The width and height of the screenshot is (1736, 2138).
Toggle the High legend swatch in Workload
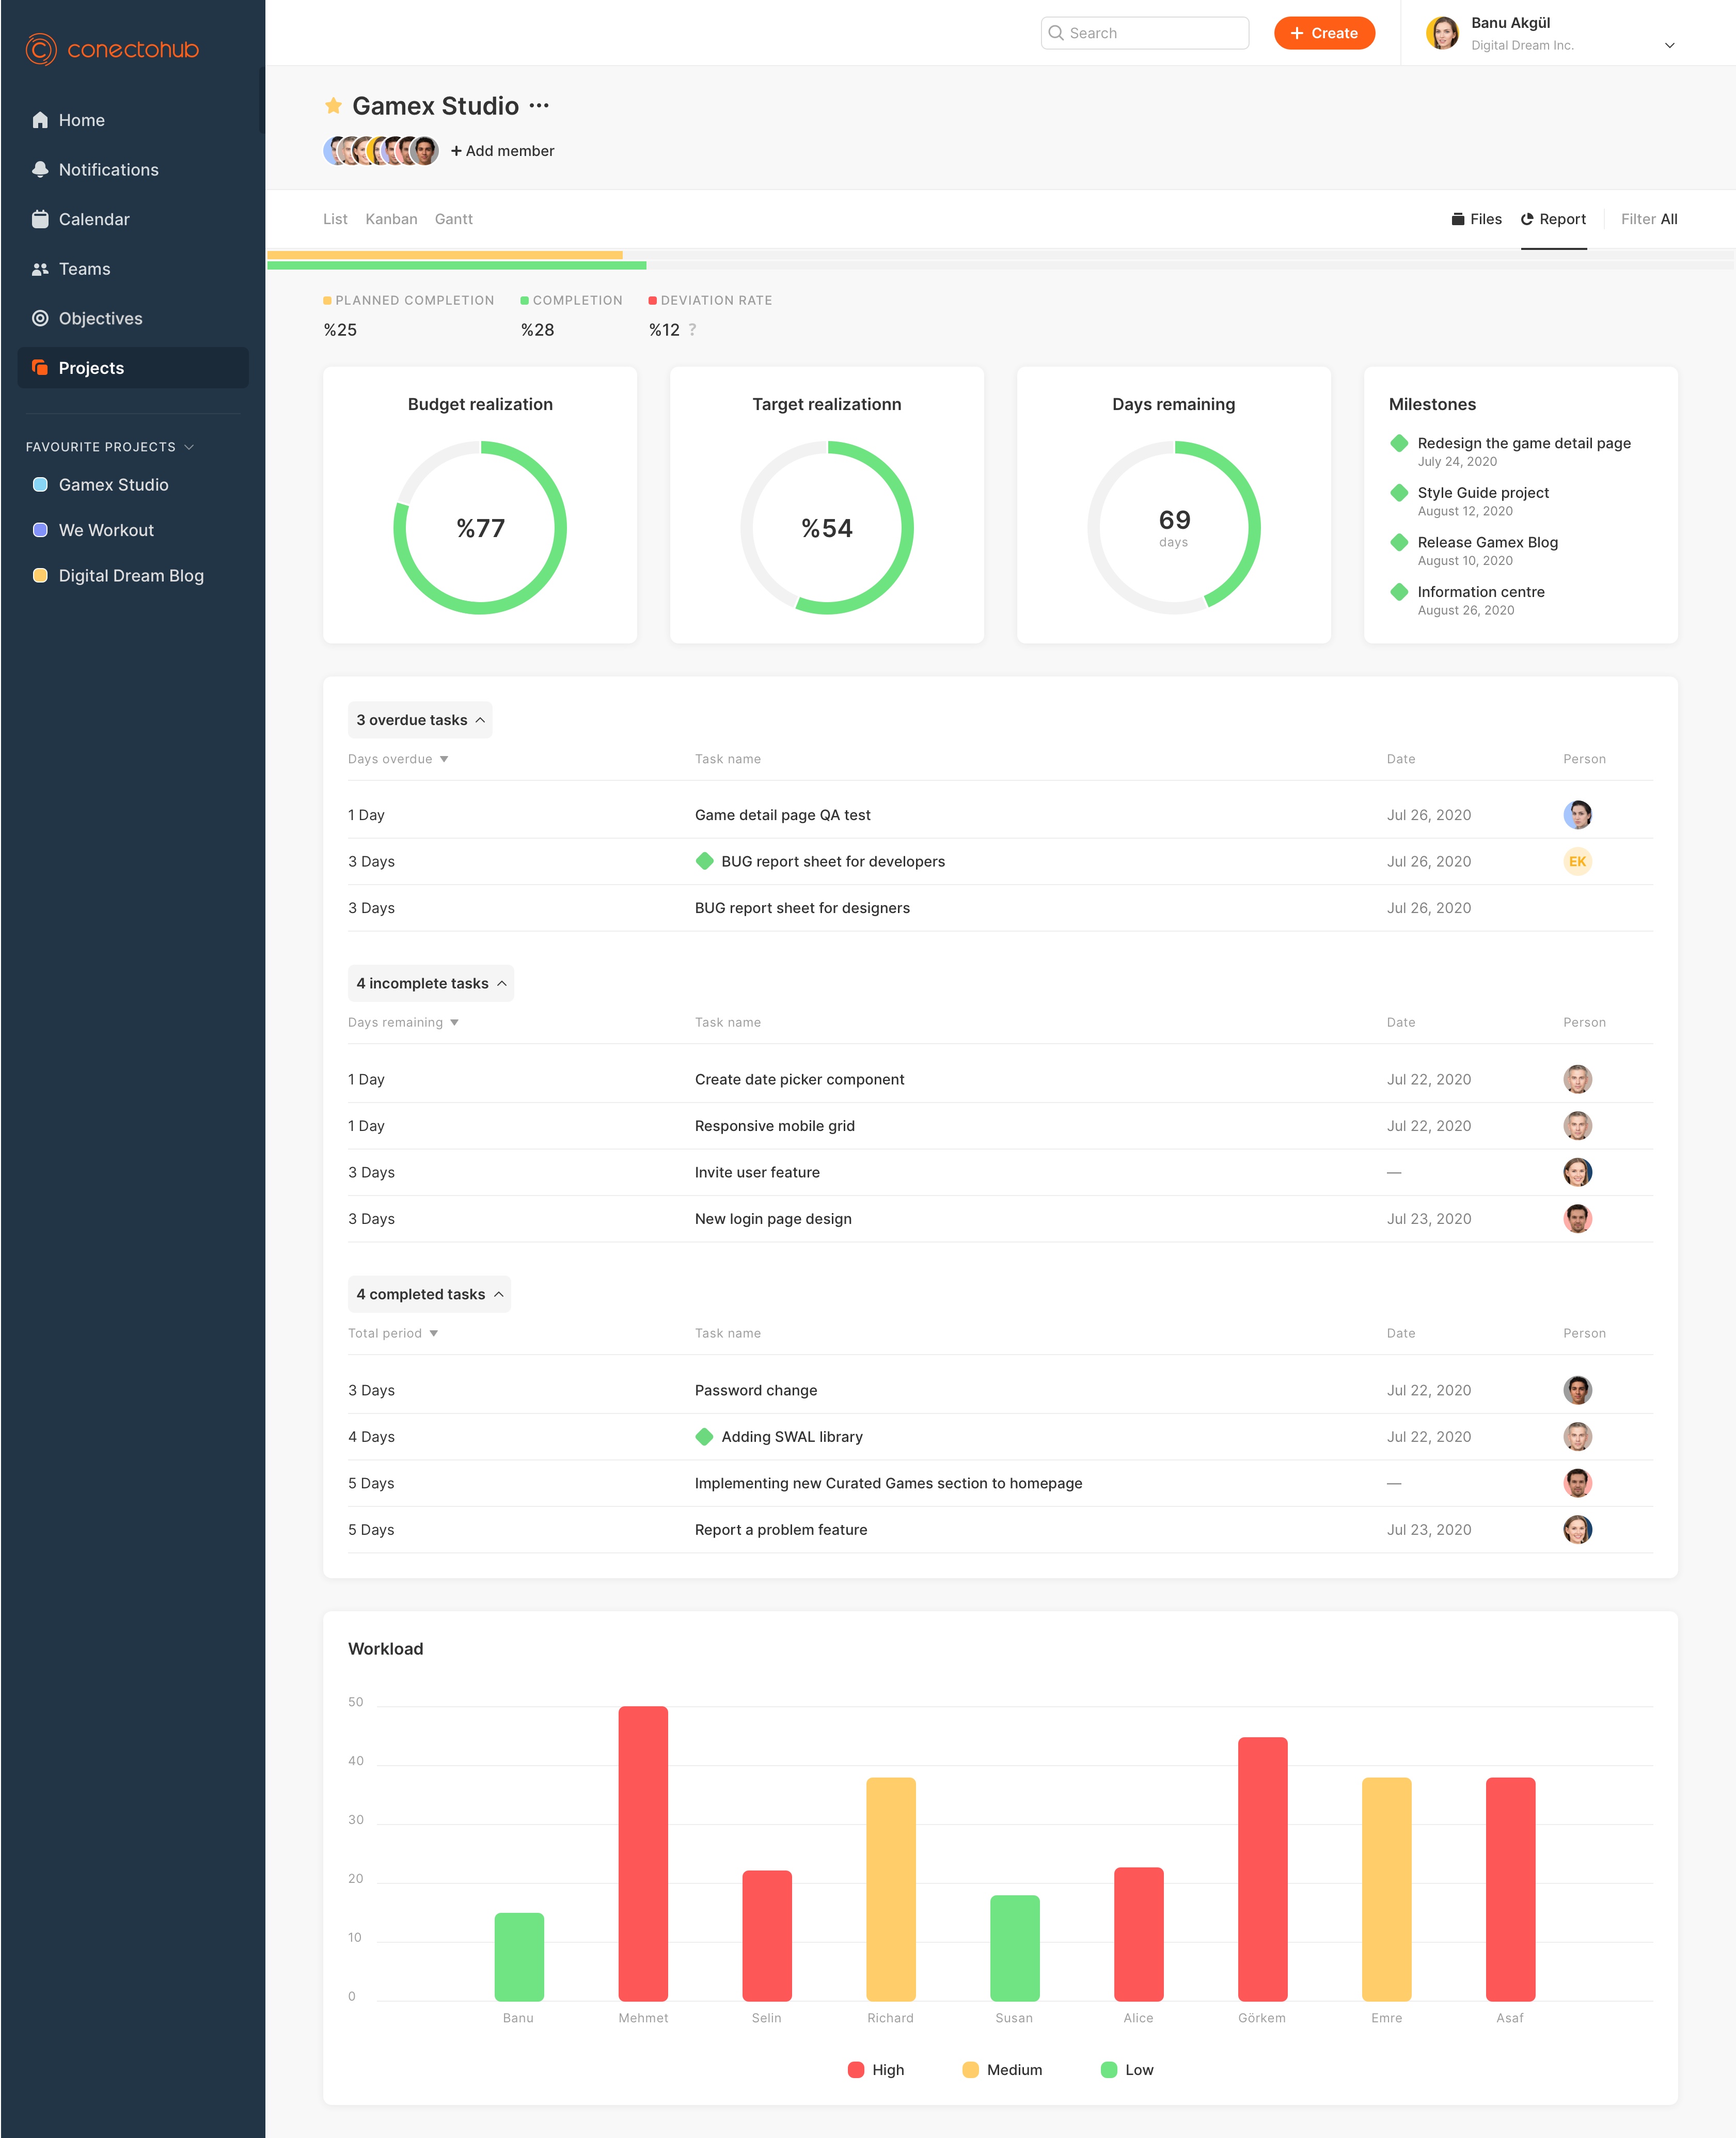(x=856, y=2069)
